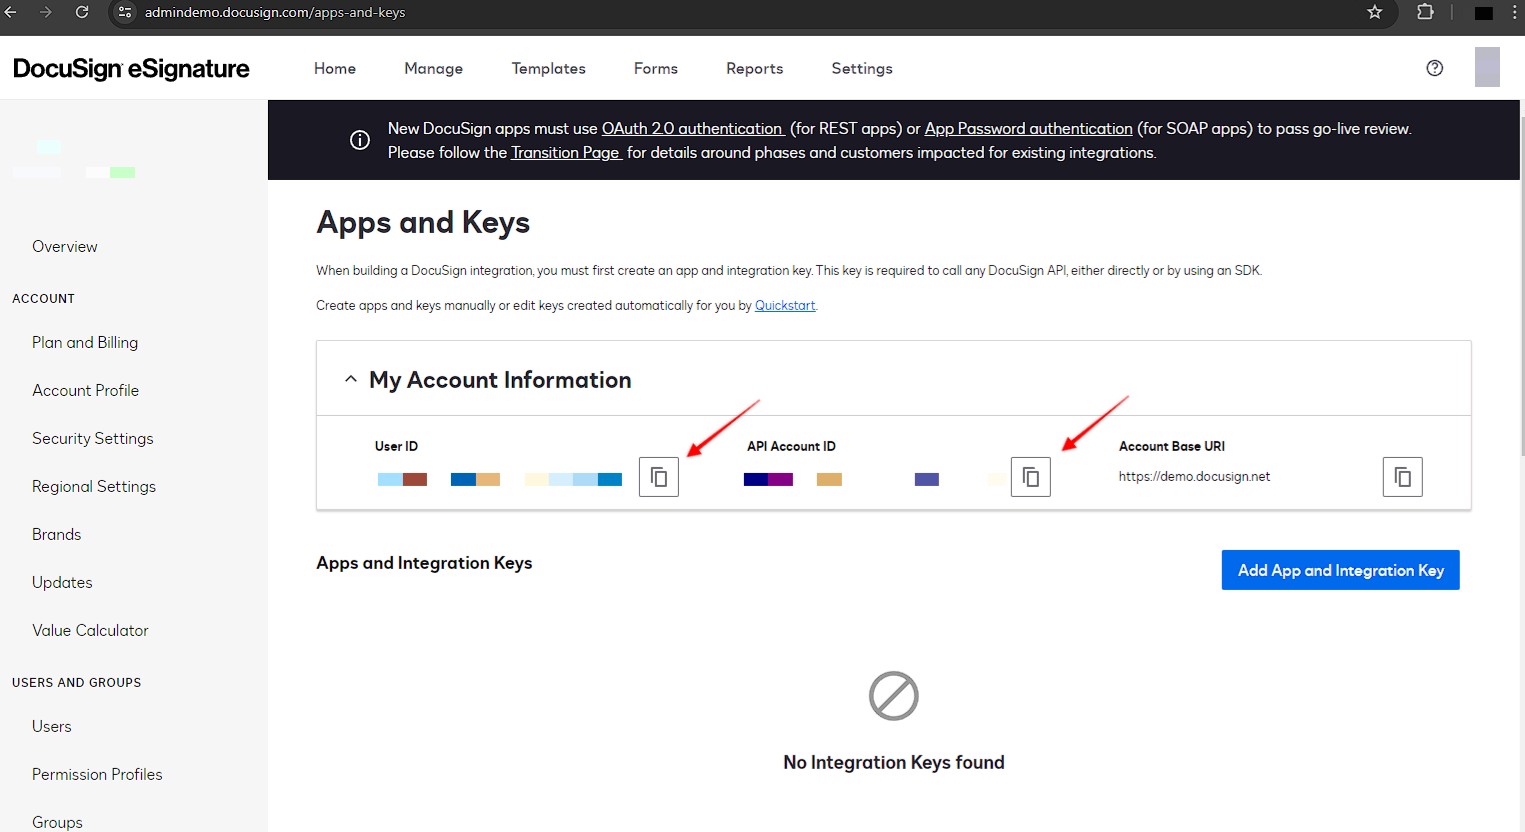View site information icon in address bar
Image resolution: width=1525 pixels, height=832 pixels.
[125, 12]
